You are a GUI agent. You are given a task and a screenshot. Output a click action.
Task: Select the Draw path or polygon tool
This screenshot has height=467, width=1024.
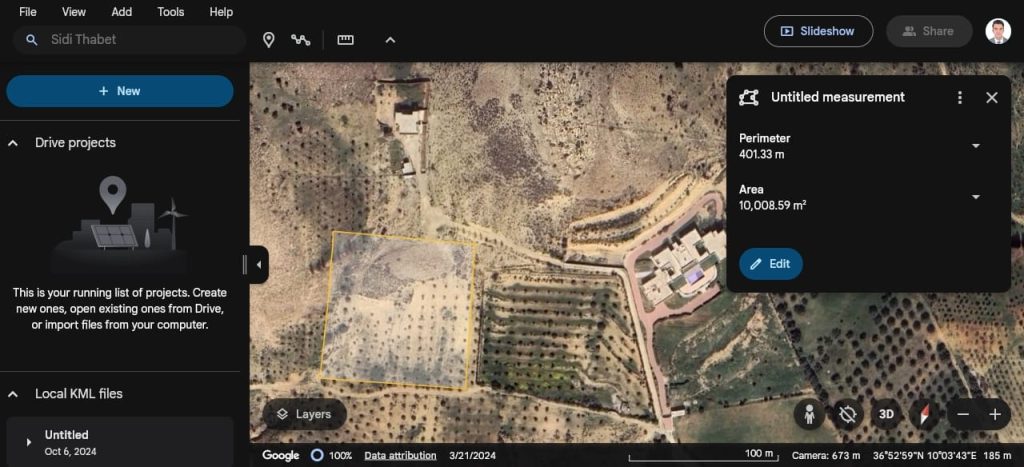tap(300, 40)
